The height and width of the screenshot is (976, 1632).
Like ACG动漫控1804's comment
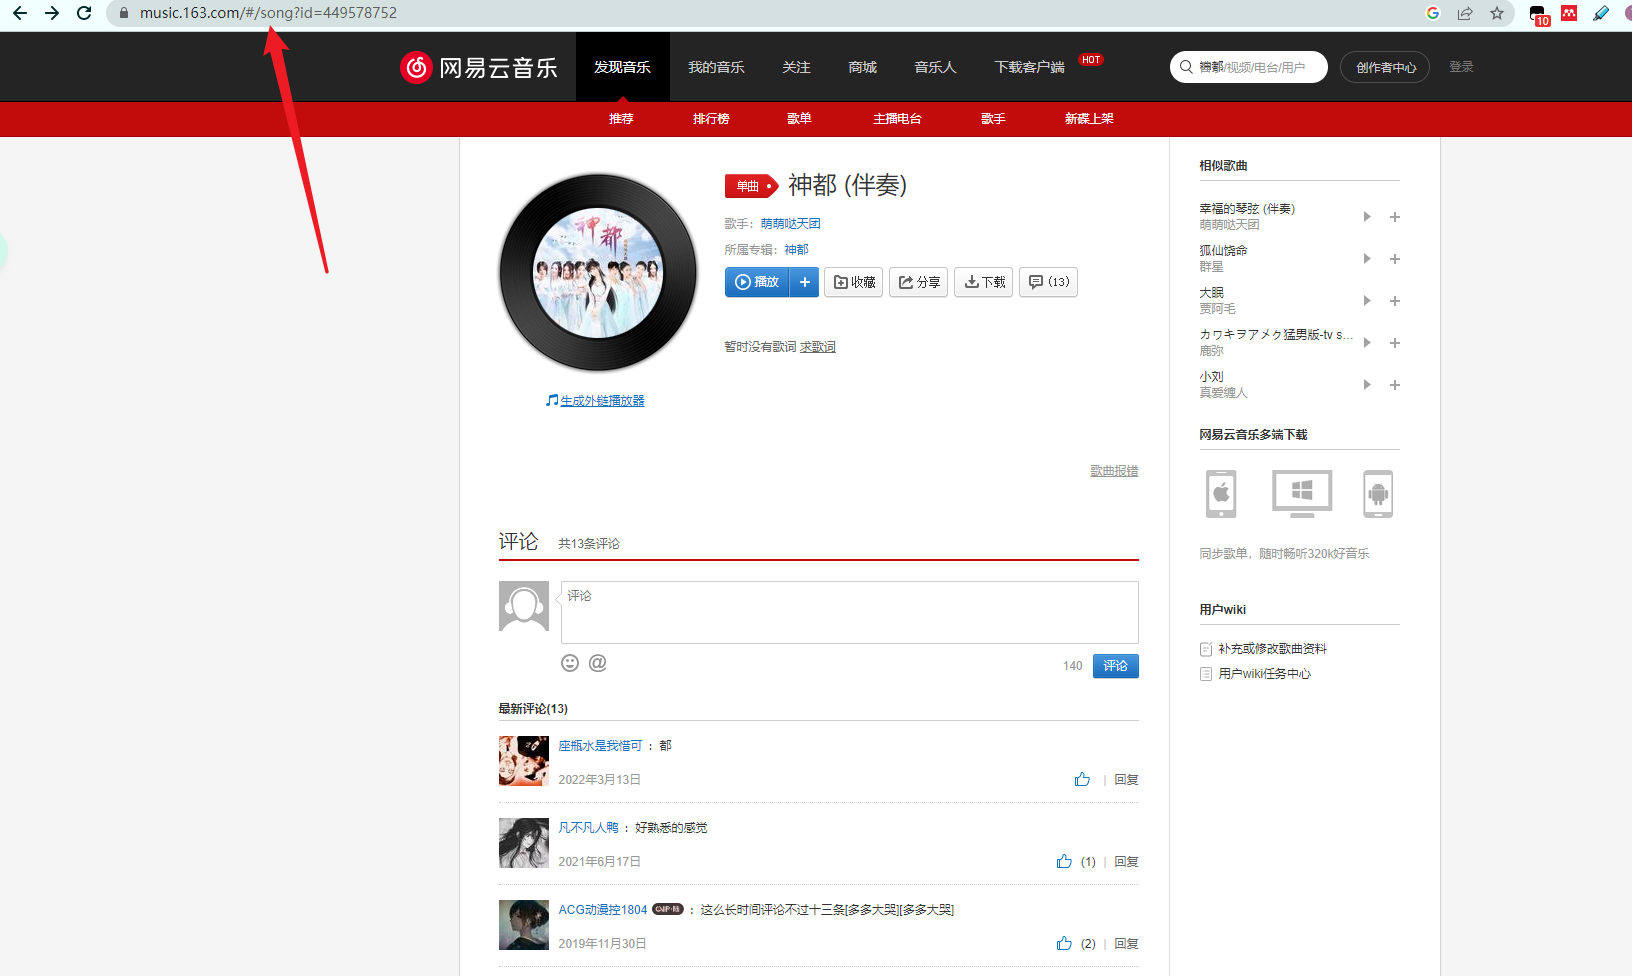point(1063,943)
